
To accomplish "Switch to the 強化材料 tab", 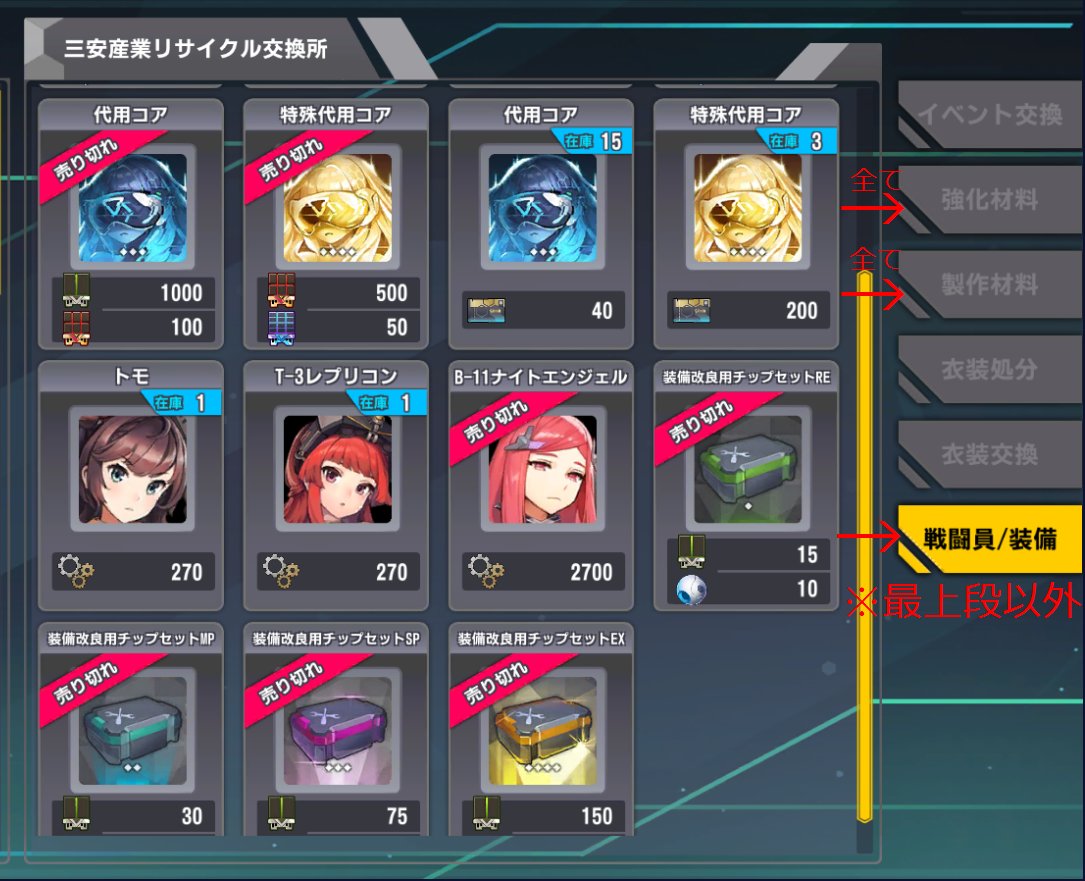I will point(990,199).
